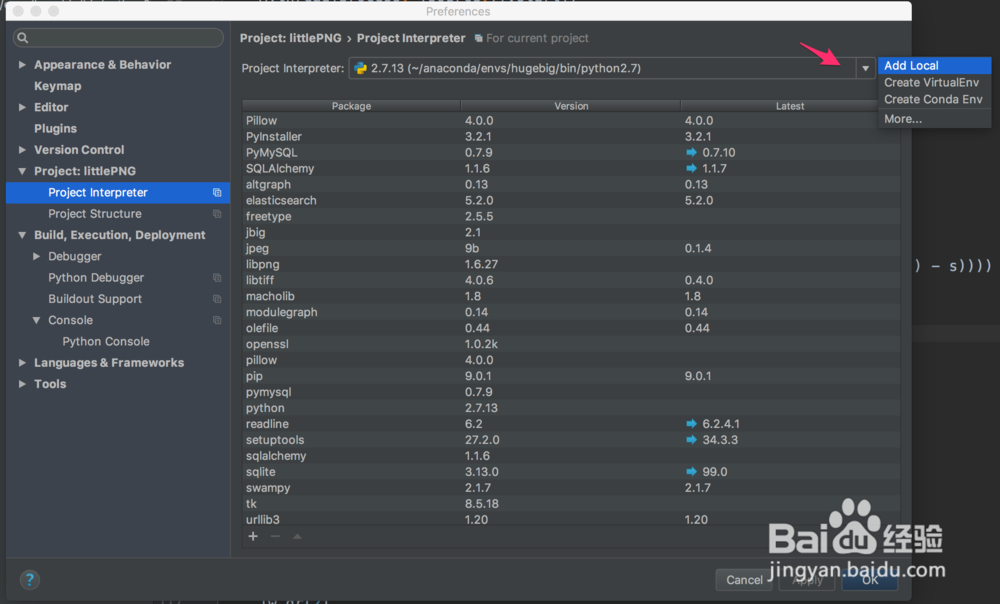Expand the Editor settings section

[22, 107]
